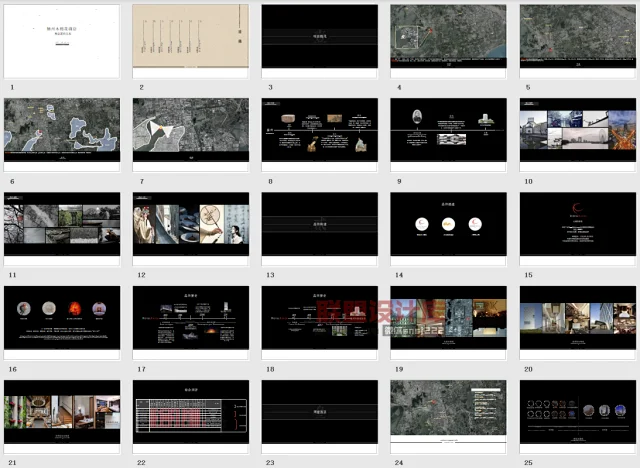Select slide 6 map with blue regions
The height and width of the screenshot is (468, 640).
62,130
